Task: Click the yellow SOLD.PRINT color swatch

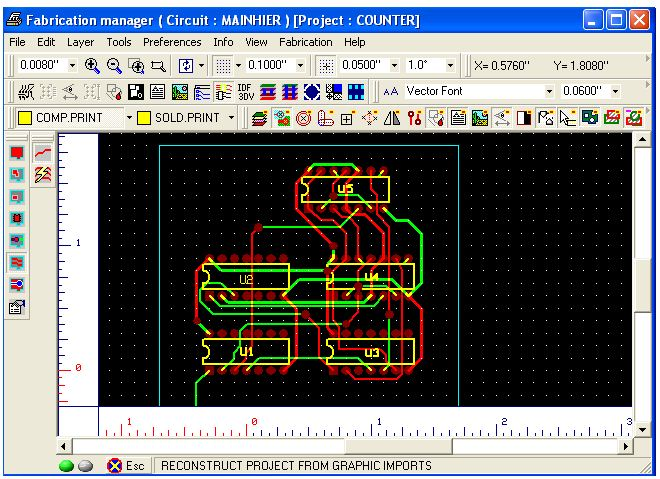Action: click(x=144, y=118)
